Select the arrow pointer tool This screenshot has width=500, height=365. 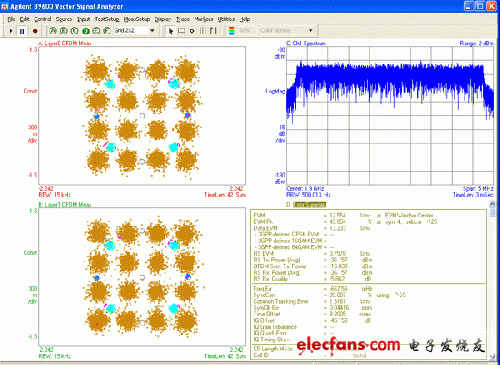click(x=171, y=31)
